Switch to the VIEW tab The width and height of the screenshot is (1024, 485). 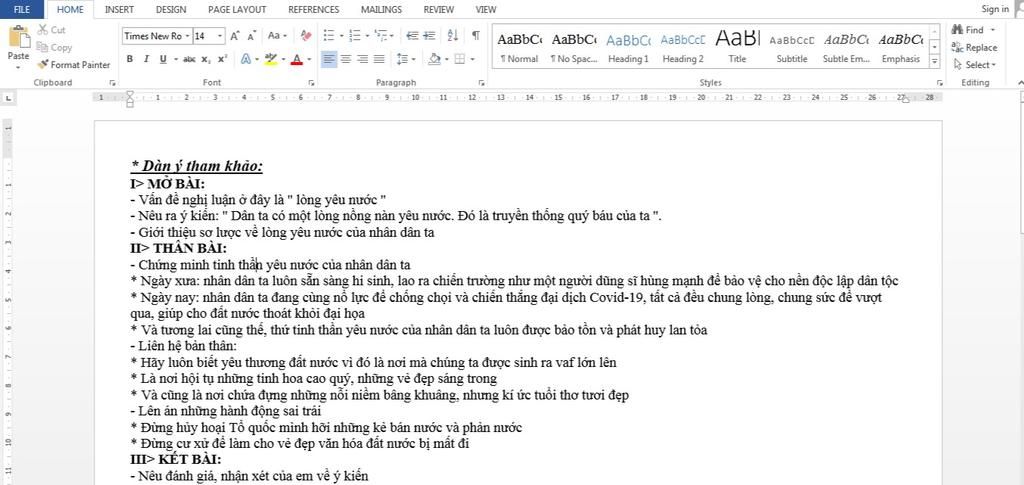pos(486,9)
